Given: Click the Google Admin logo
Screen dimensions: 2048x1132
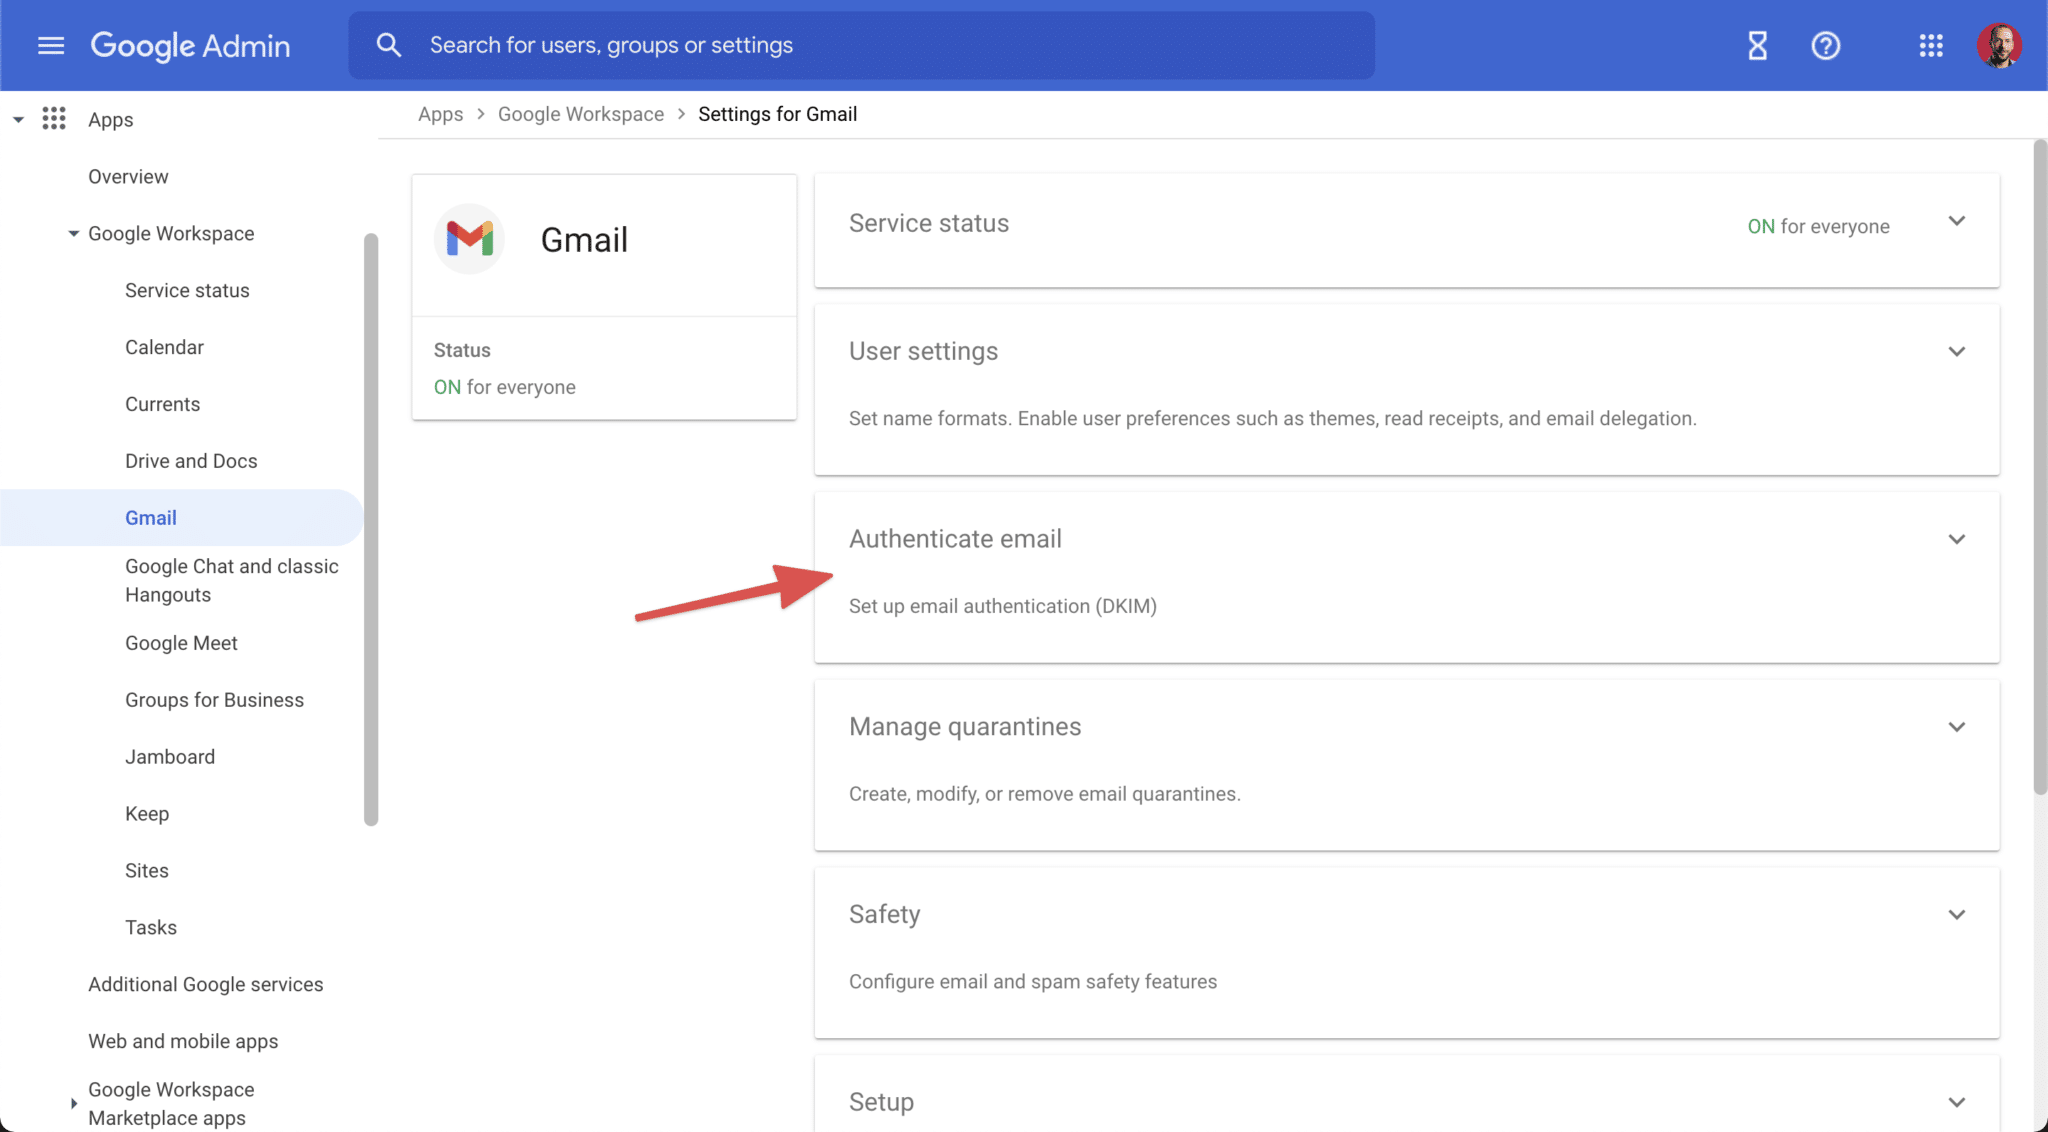Looking at the screenshot, I should click(190, 45).
